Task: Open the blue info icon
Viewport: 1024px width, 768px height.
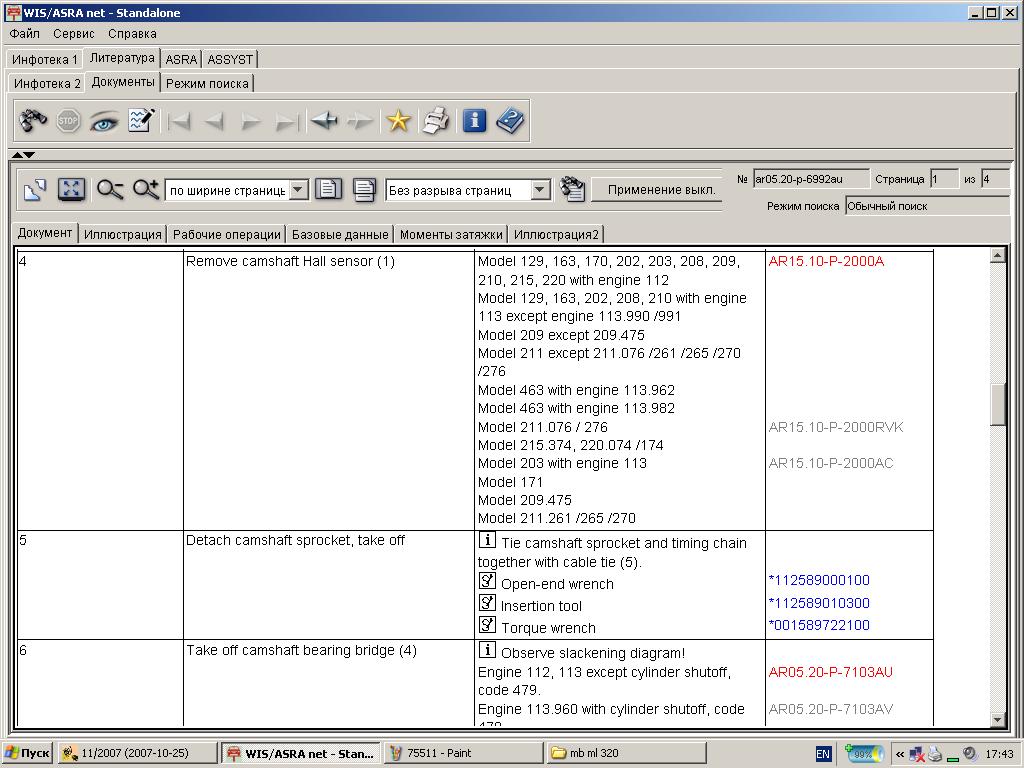Action: coord(474,121)
